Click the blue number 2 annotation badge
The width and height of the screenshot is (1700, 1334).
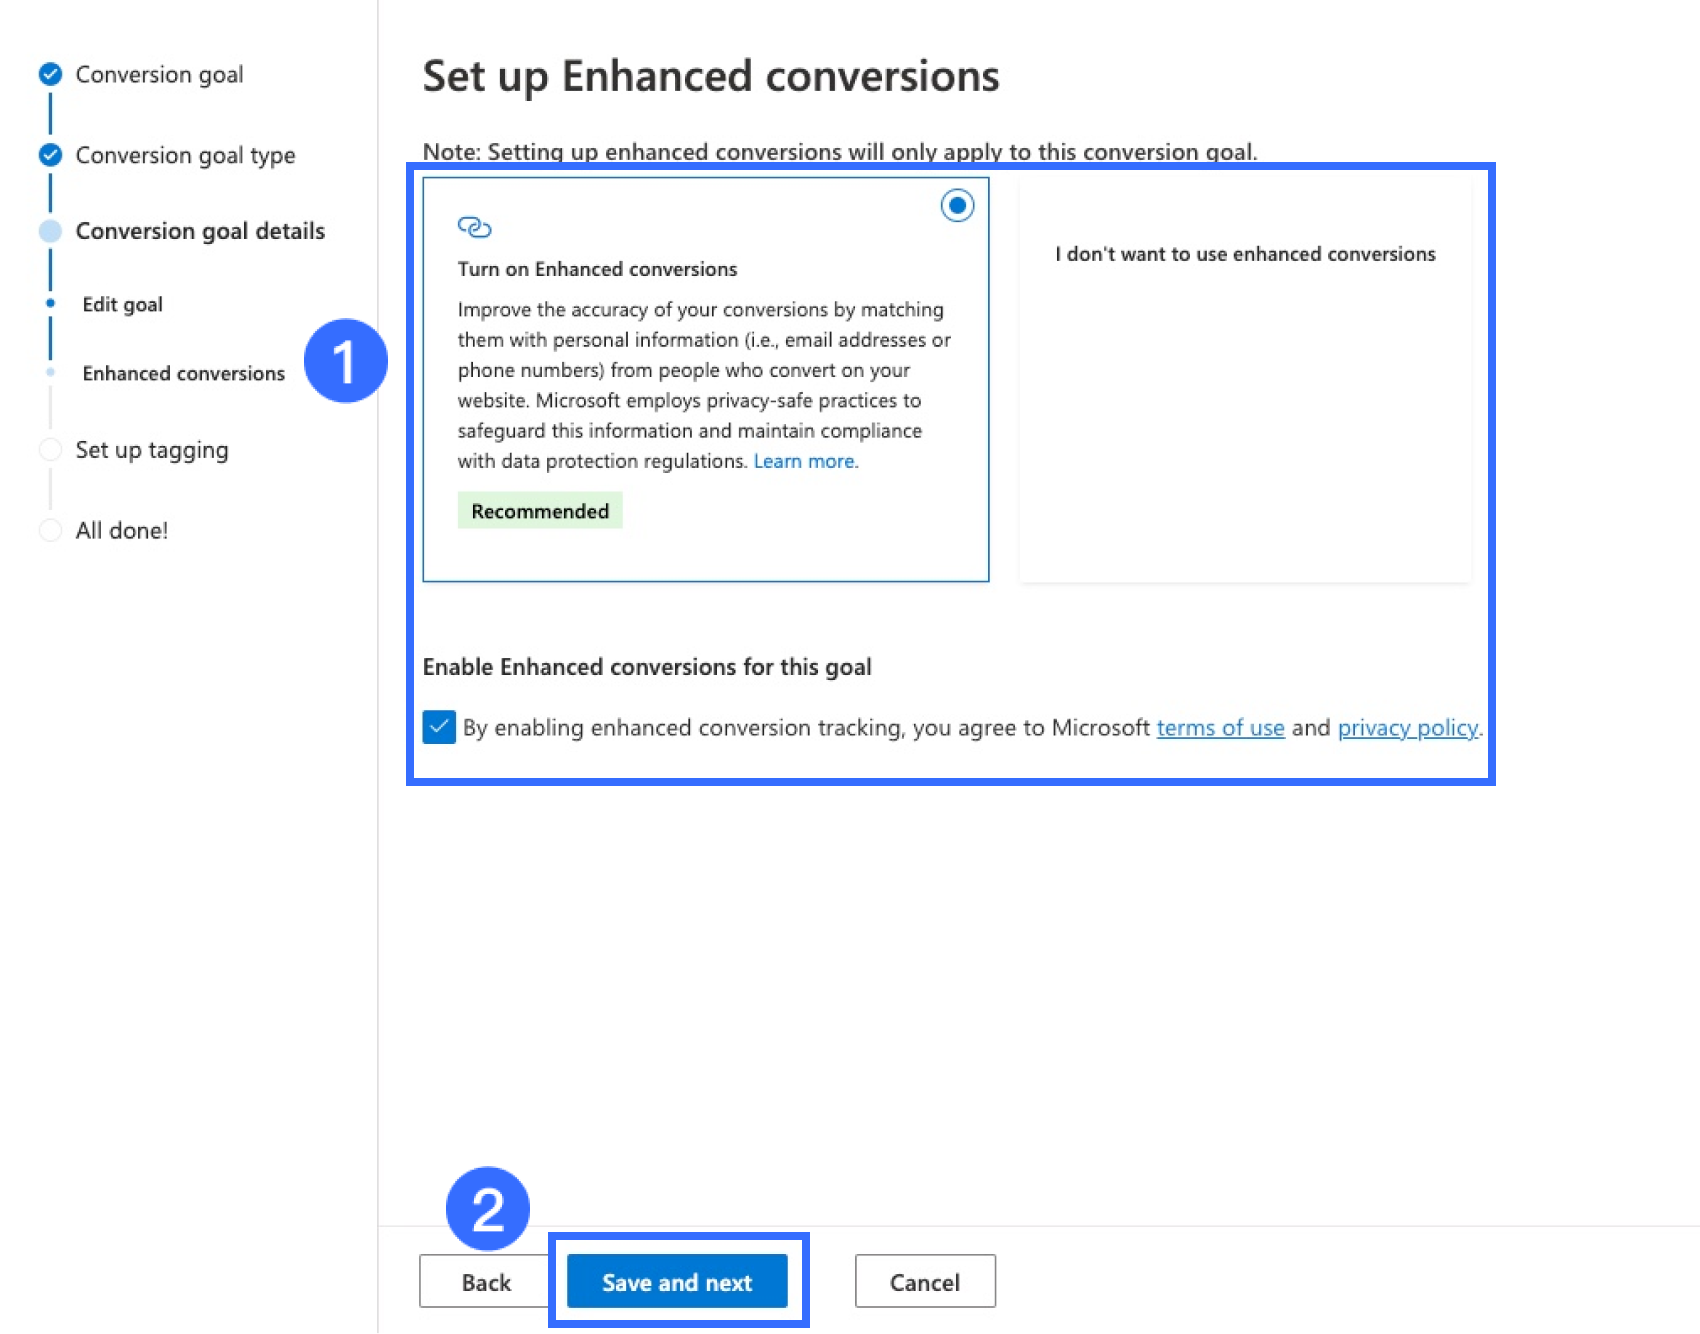[487, 1209]
